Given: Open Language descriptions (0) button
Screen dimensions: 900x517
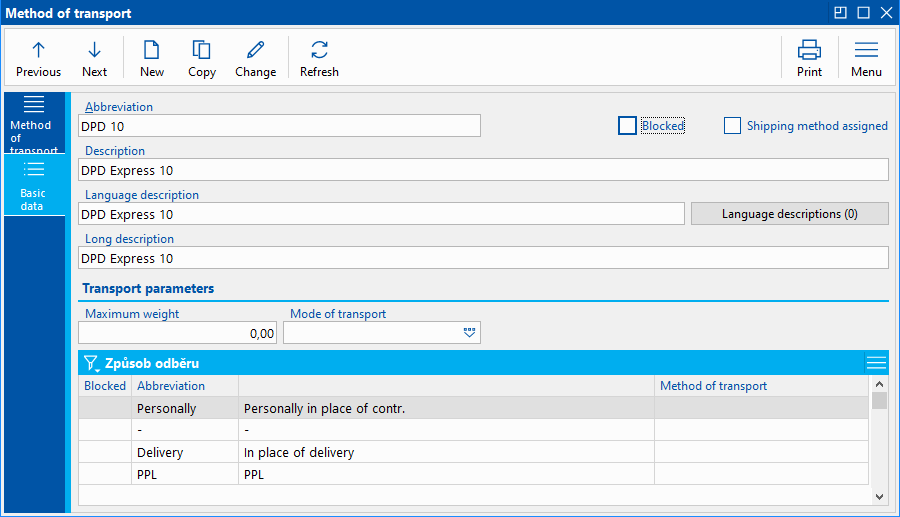Looking at the screenshot, I should tap(790, 213).
